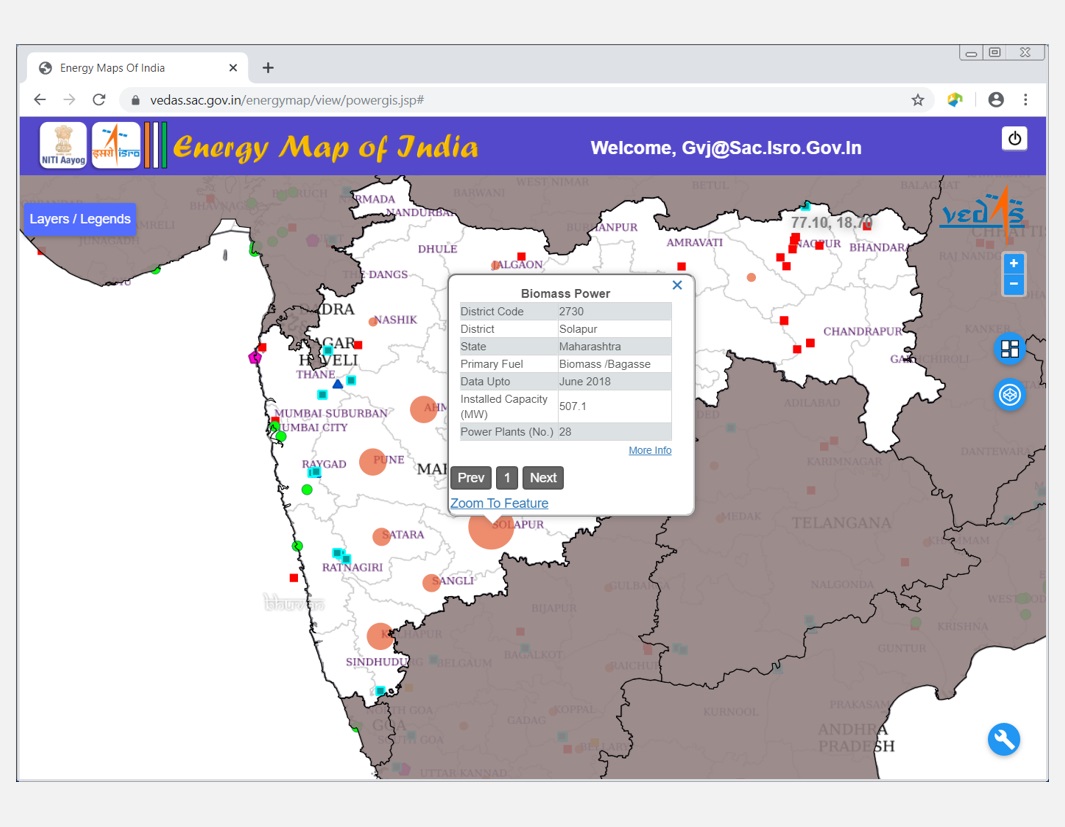Reload the page
Screen dimensions: 1065x827
(x=99, y=100)
